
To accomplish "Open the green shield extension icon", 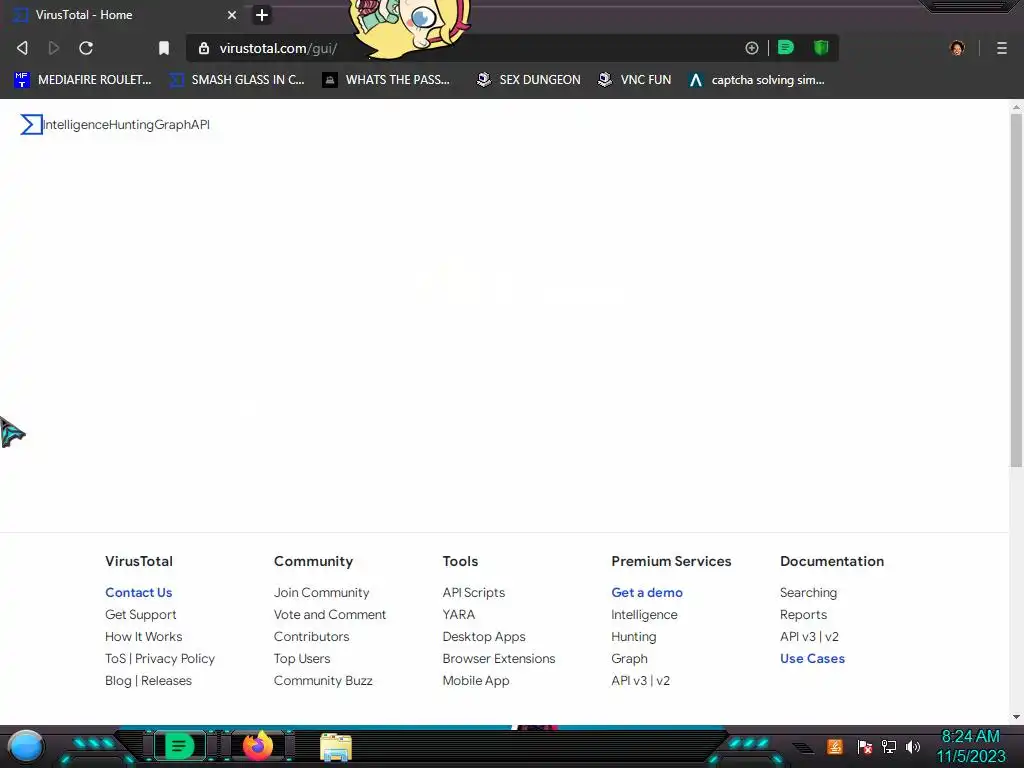I will point(821,48).
